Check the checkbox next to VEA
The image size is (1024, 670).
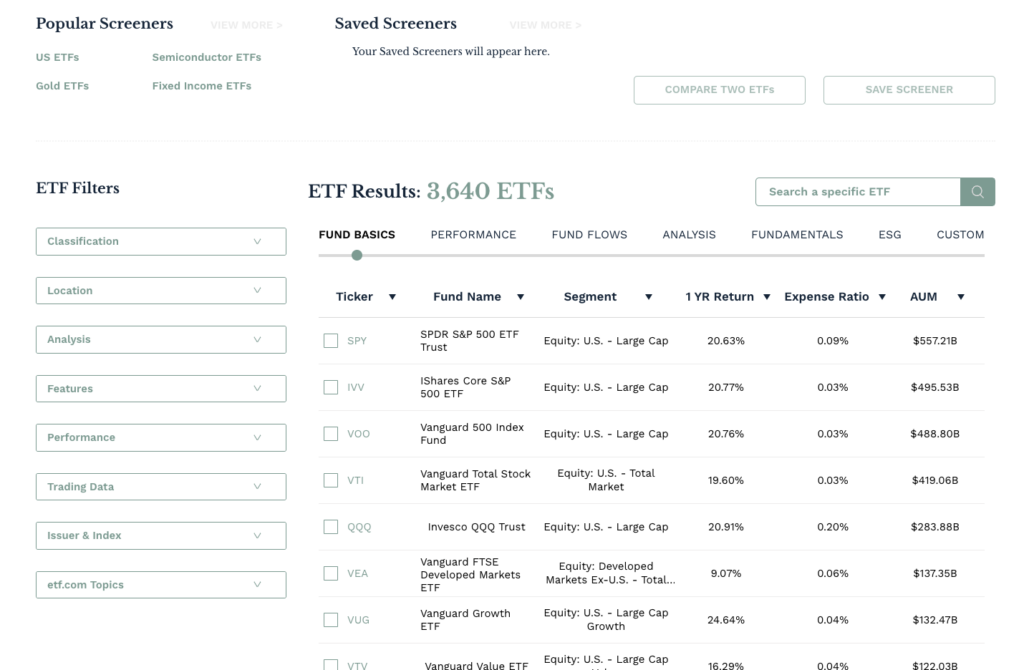coord(331,573)
